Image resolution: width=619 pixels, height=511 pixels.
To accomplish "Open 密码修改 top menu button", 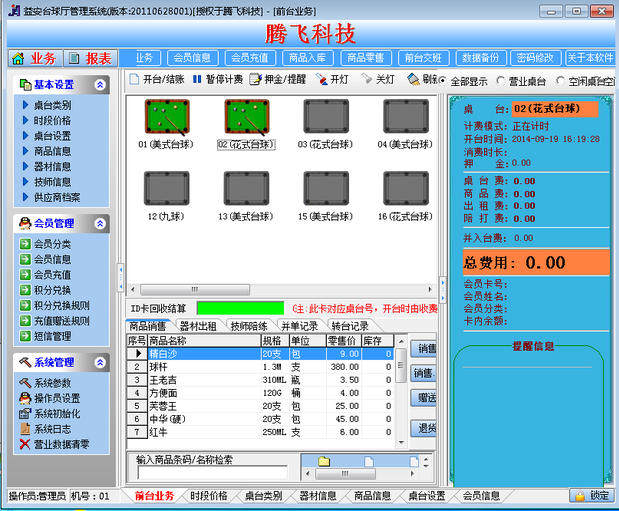I will (x=535, y=58).
